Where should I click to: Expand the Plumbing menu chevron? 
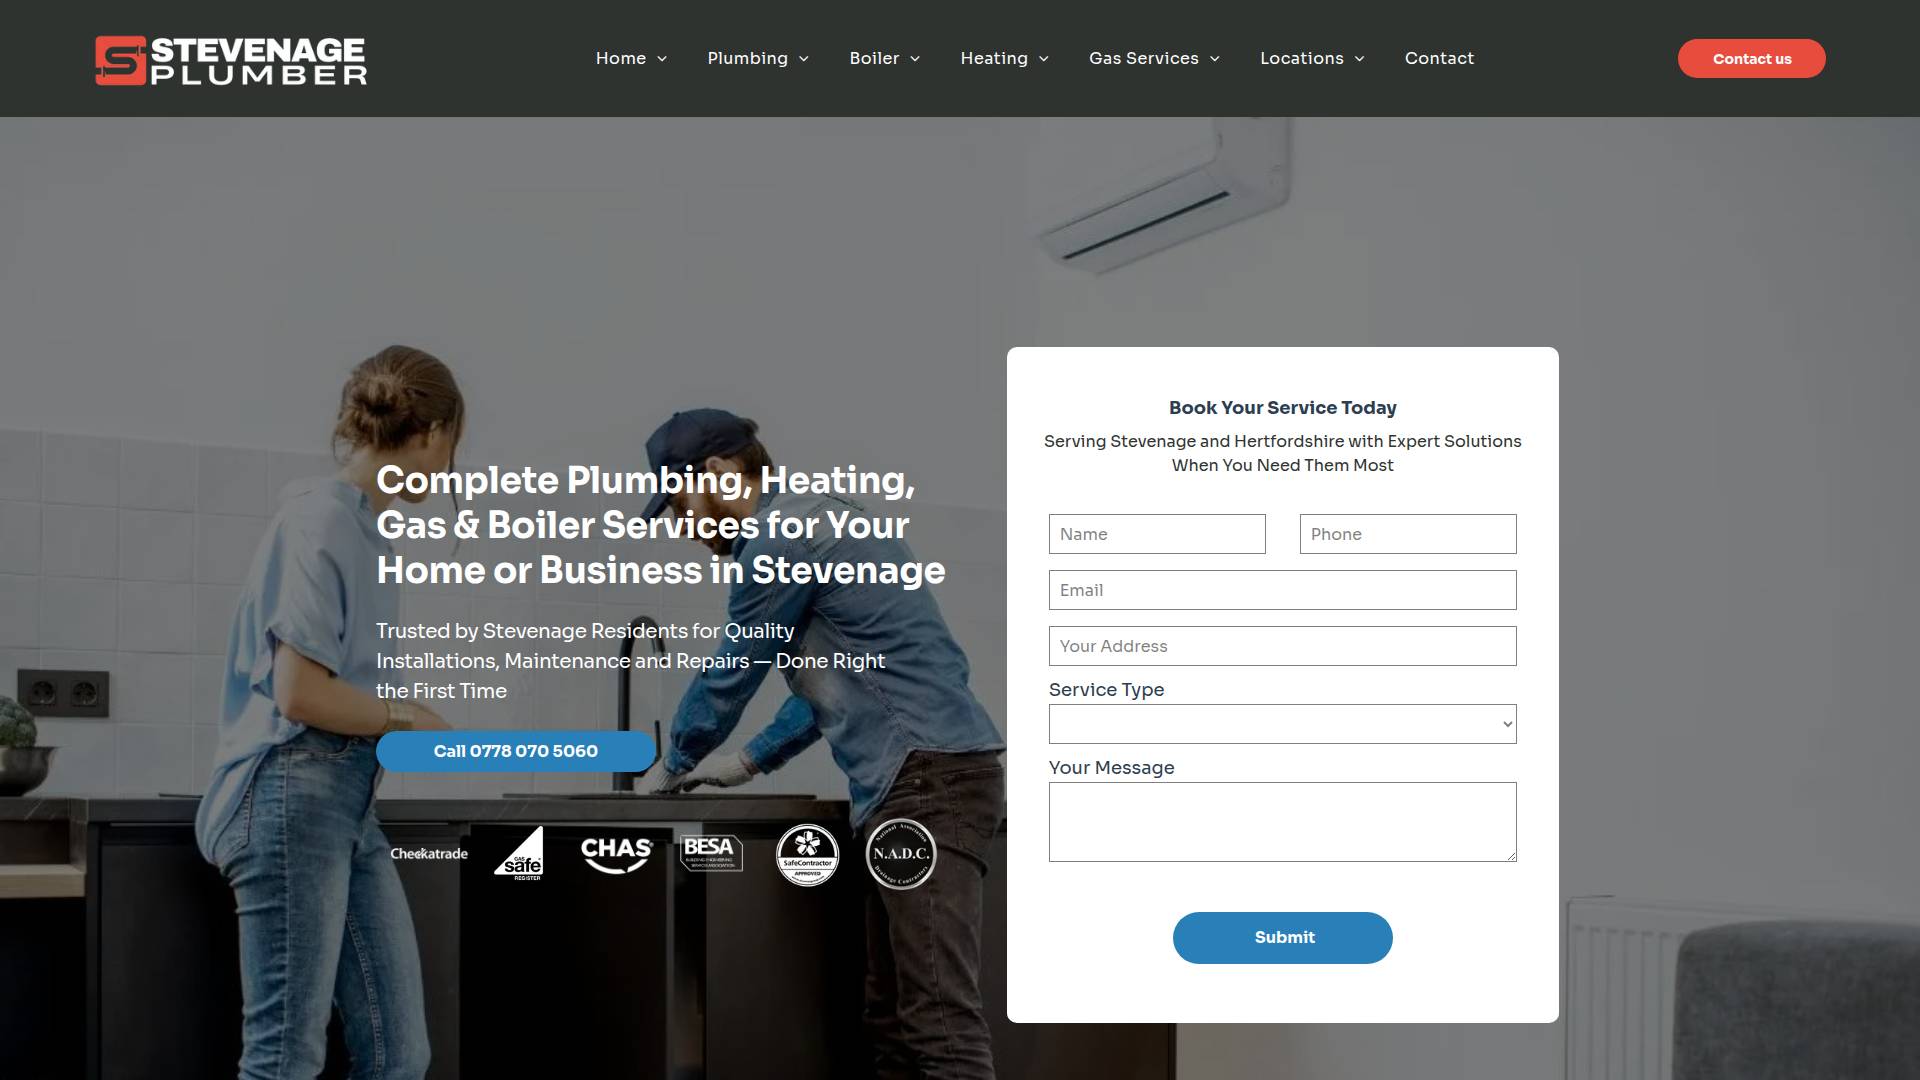804,59
